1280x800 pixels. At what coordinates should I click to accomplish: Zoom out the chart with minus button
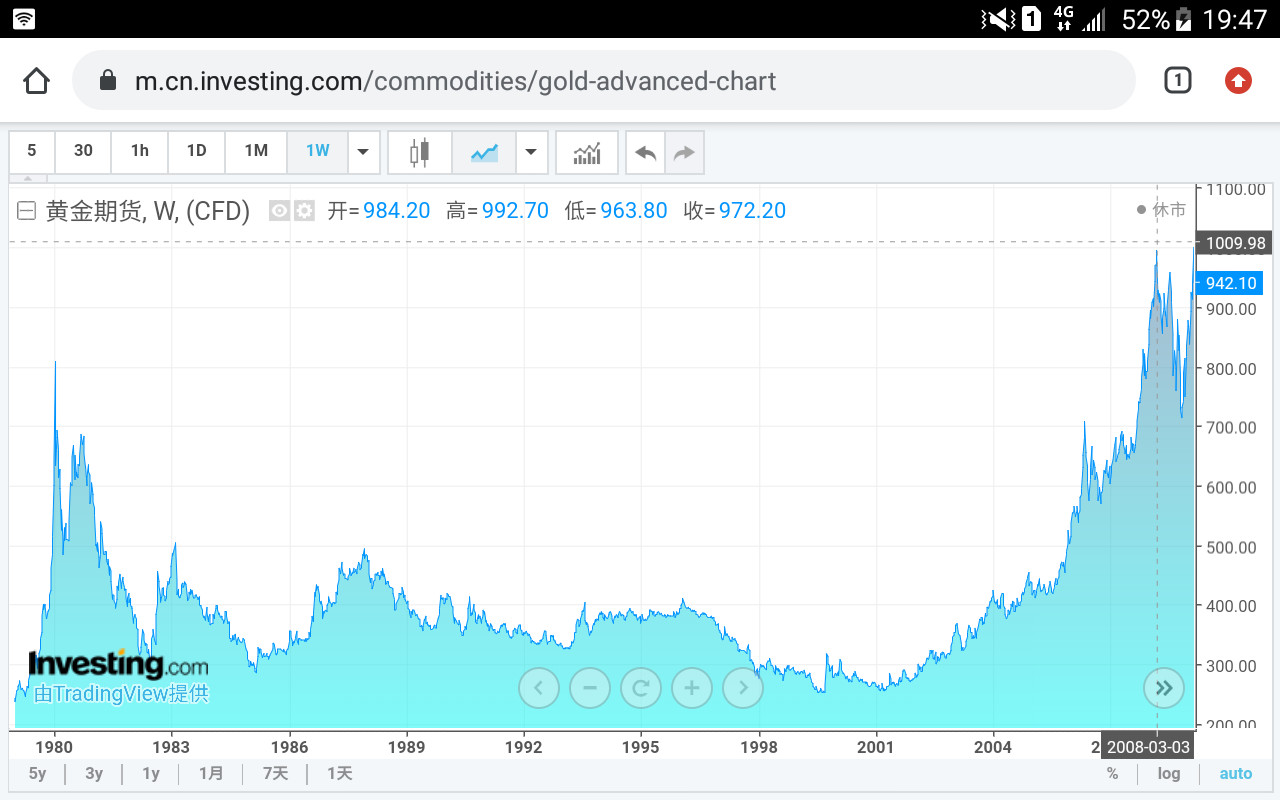[590, 688]
